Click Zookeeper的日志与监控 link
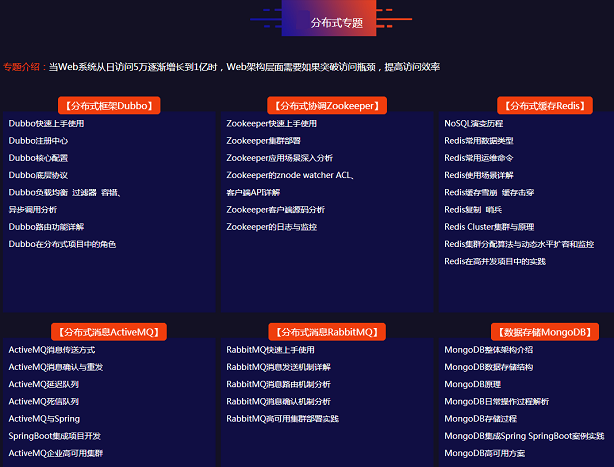614x467 pixels. (271, 227)
